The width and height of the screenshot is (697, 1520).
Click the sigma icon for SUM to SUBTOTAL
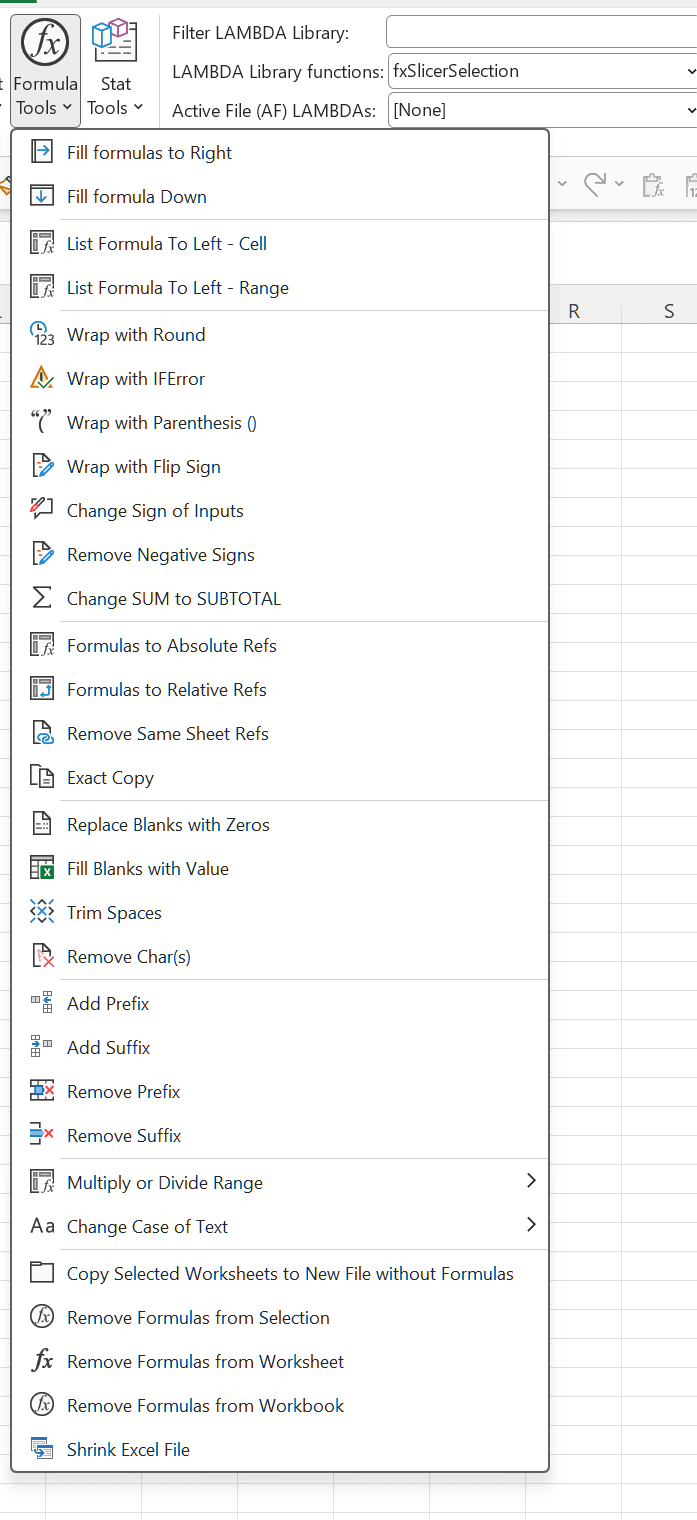coord(42,598)
